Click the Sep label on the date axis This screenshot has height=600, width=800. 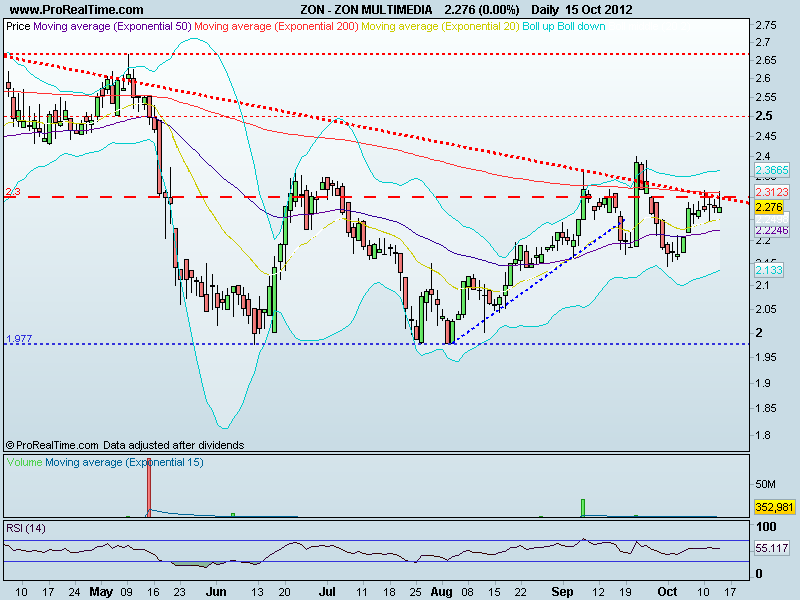(562, 592)
